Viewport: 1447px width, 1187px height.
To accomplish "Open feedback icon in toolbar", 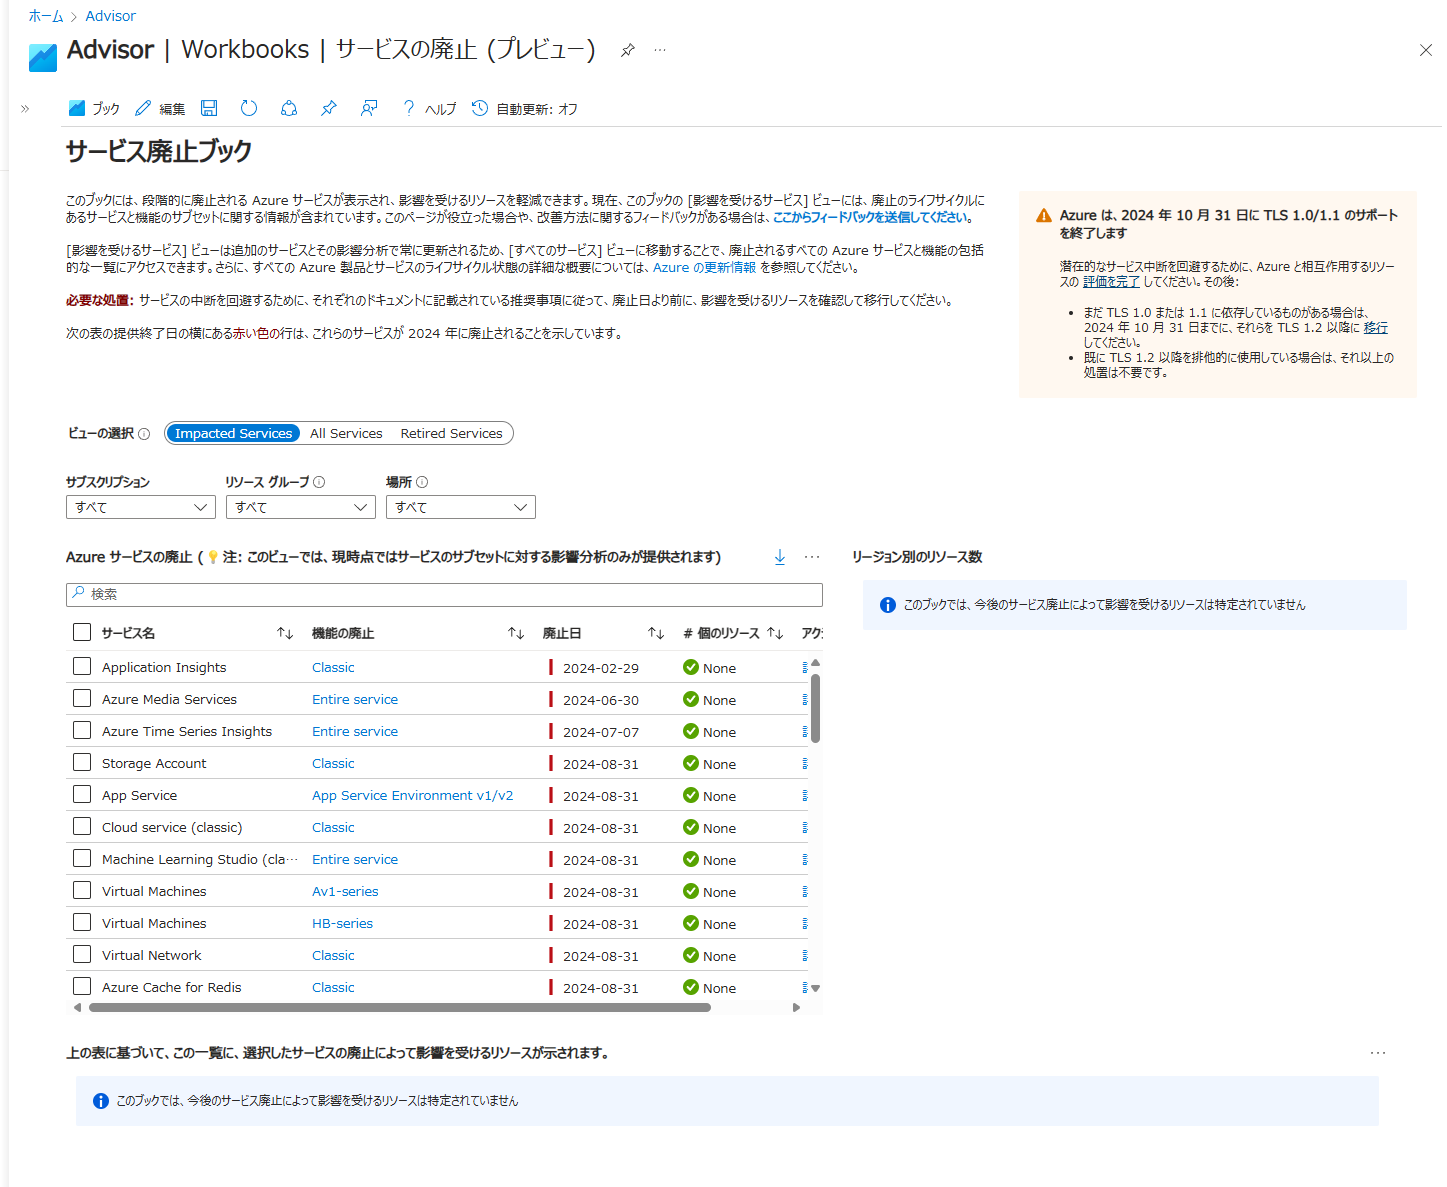I will (x=369, y=108).
